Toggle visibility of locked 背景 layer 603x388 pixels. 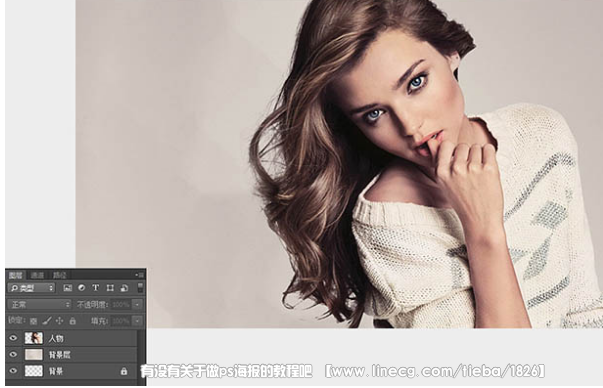click(x=13, y=371)
